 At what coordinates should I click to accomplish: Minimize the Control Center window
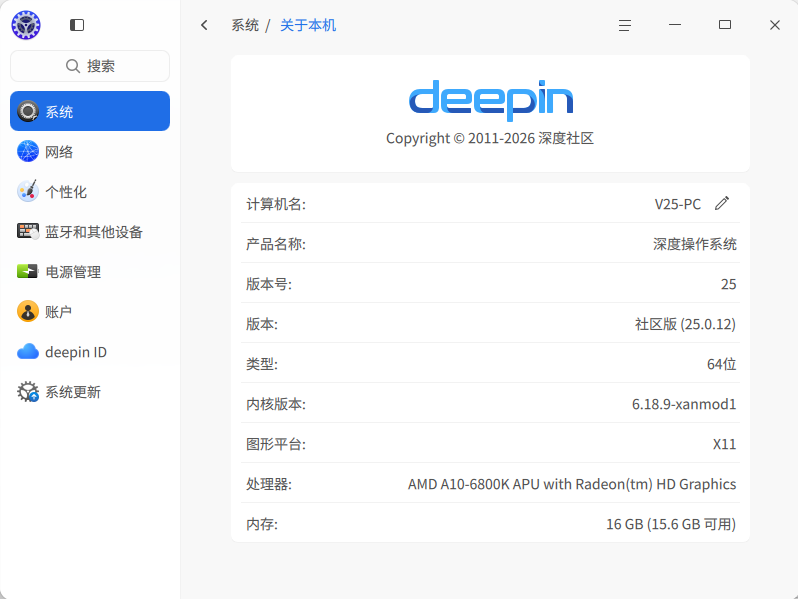click(675, 24)
